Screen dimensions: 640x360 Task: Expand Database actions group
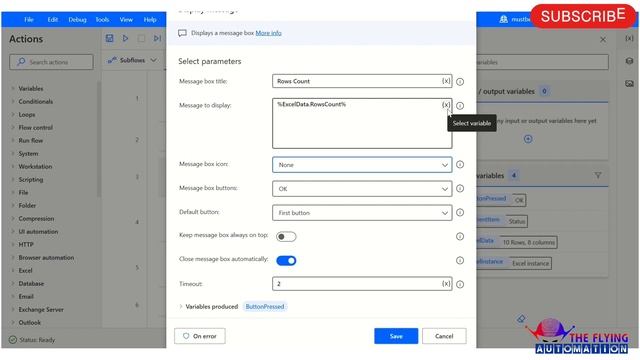[x=13, y=284]
